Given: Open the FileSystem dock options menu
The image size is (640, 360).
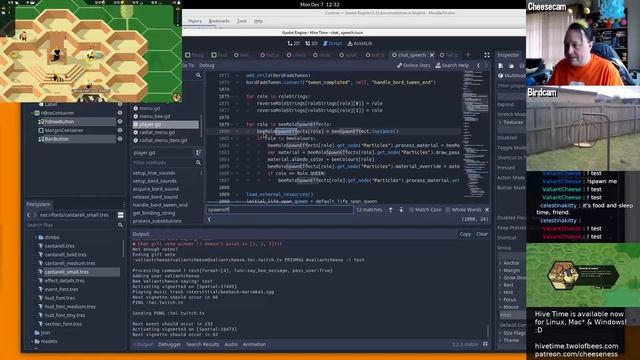Looking at the screenshot, I should coord(124,204).
